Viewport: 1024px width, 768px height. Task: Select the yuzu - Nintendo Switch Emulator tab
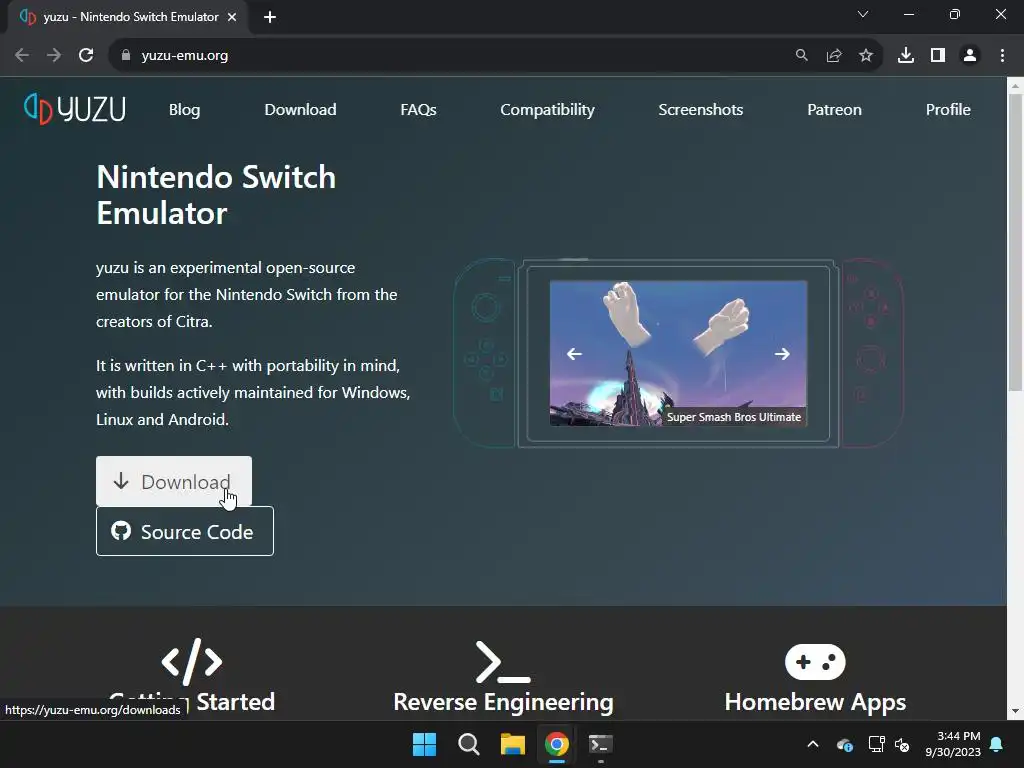click(x=129, y=17)
